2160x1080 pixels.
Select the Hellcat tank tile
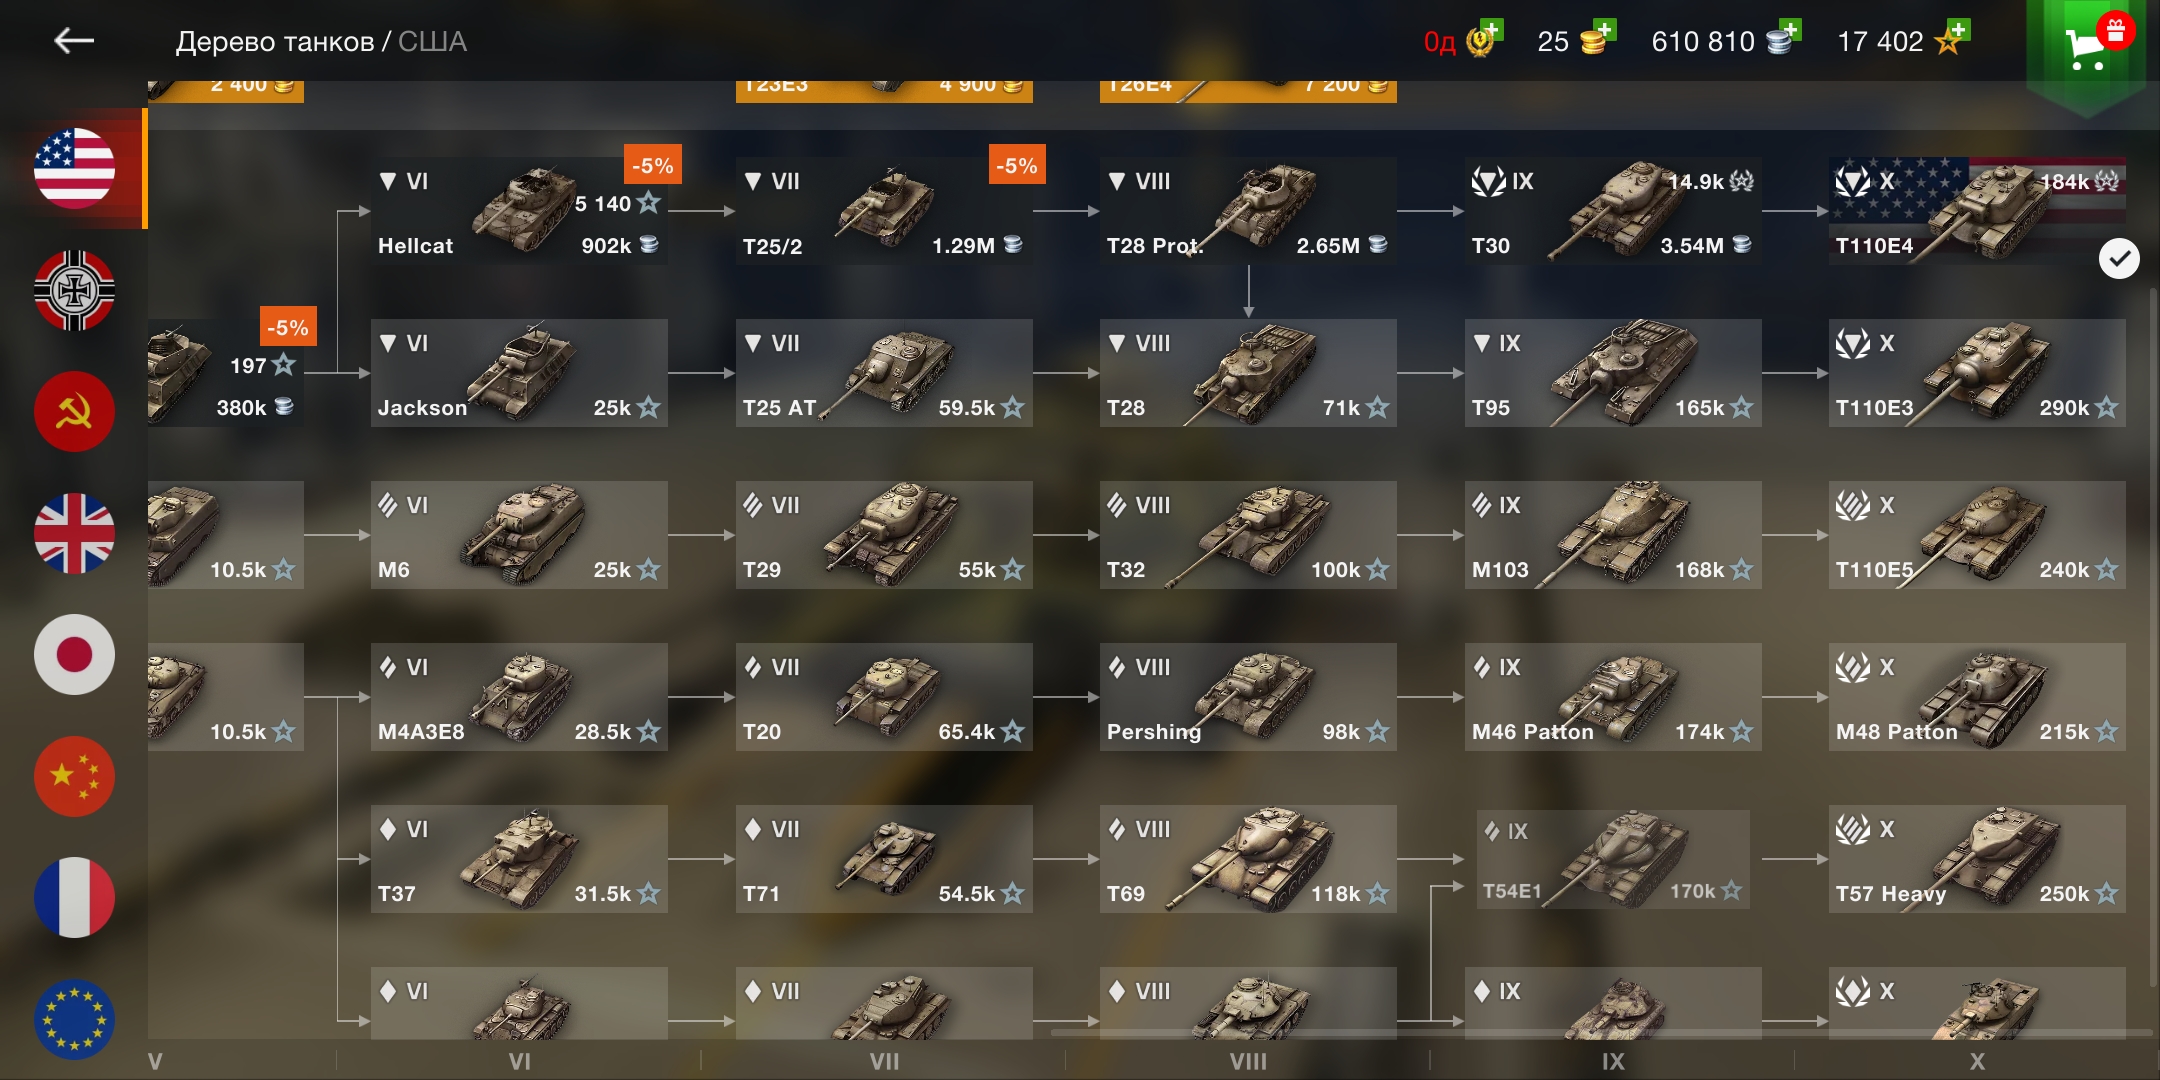(519, 211)
